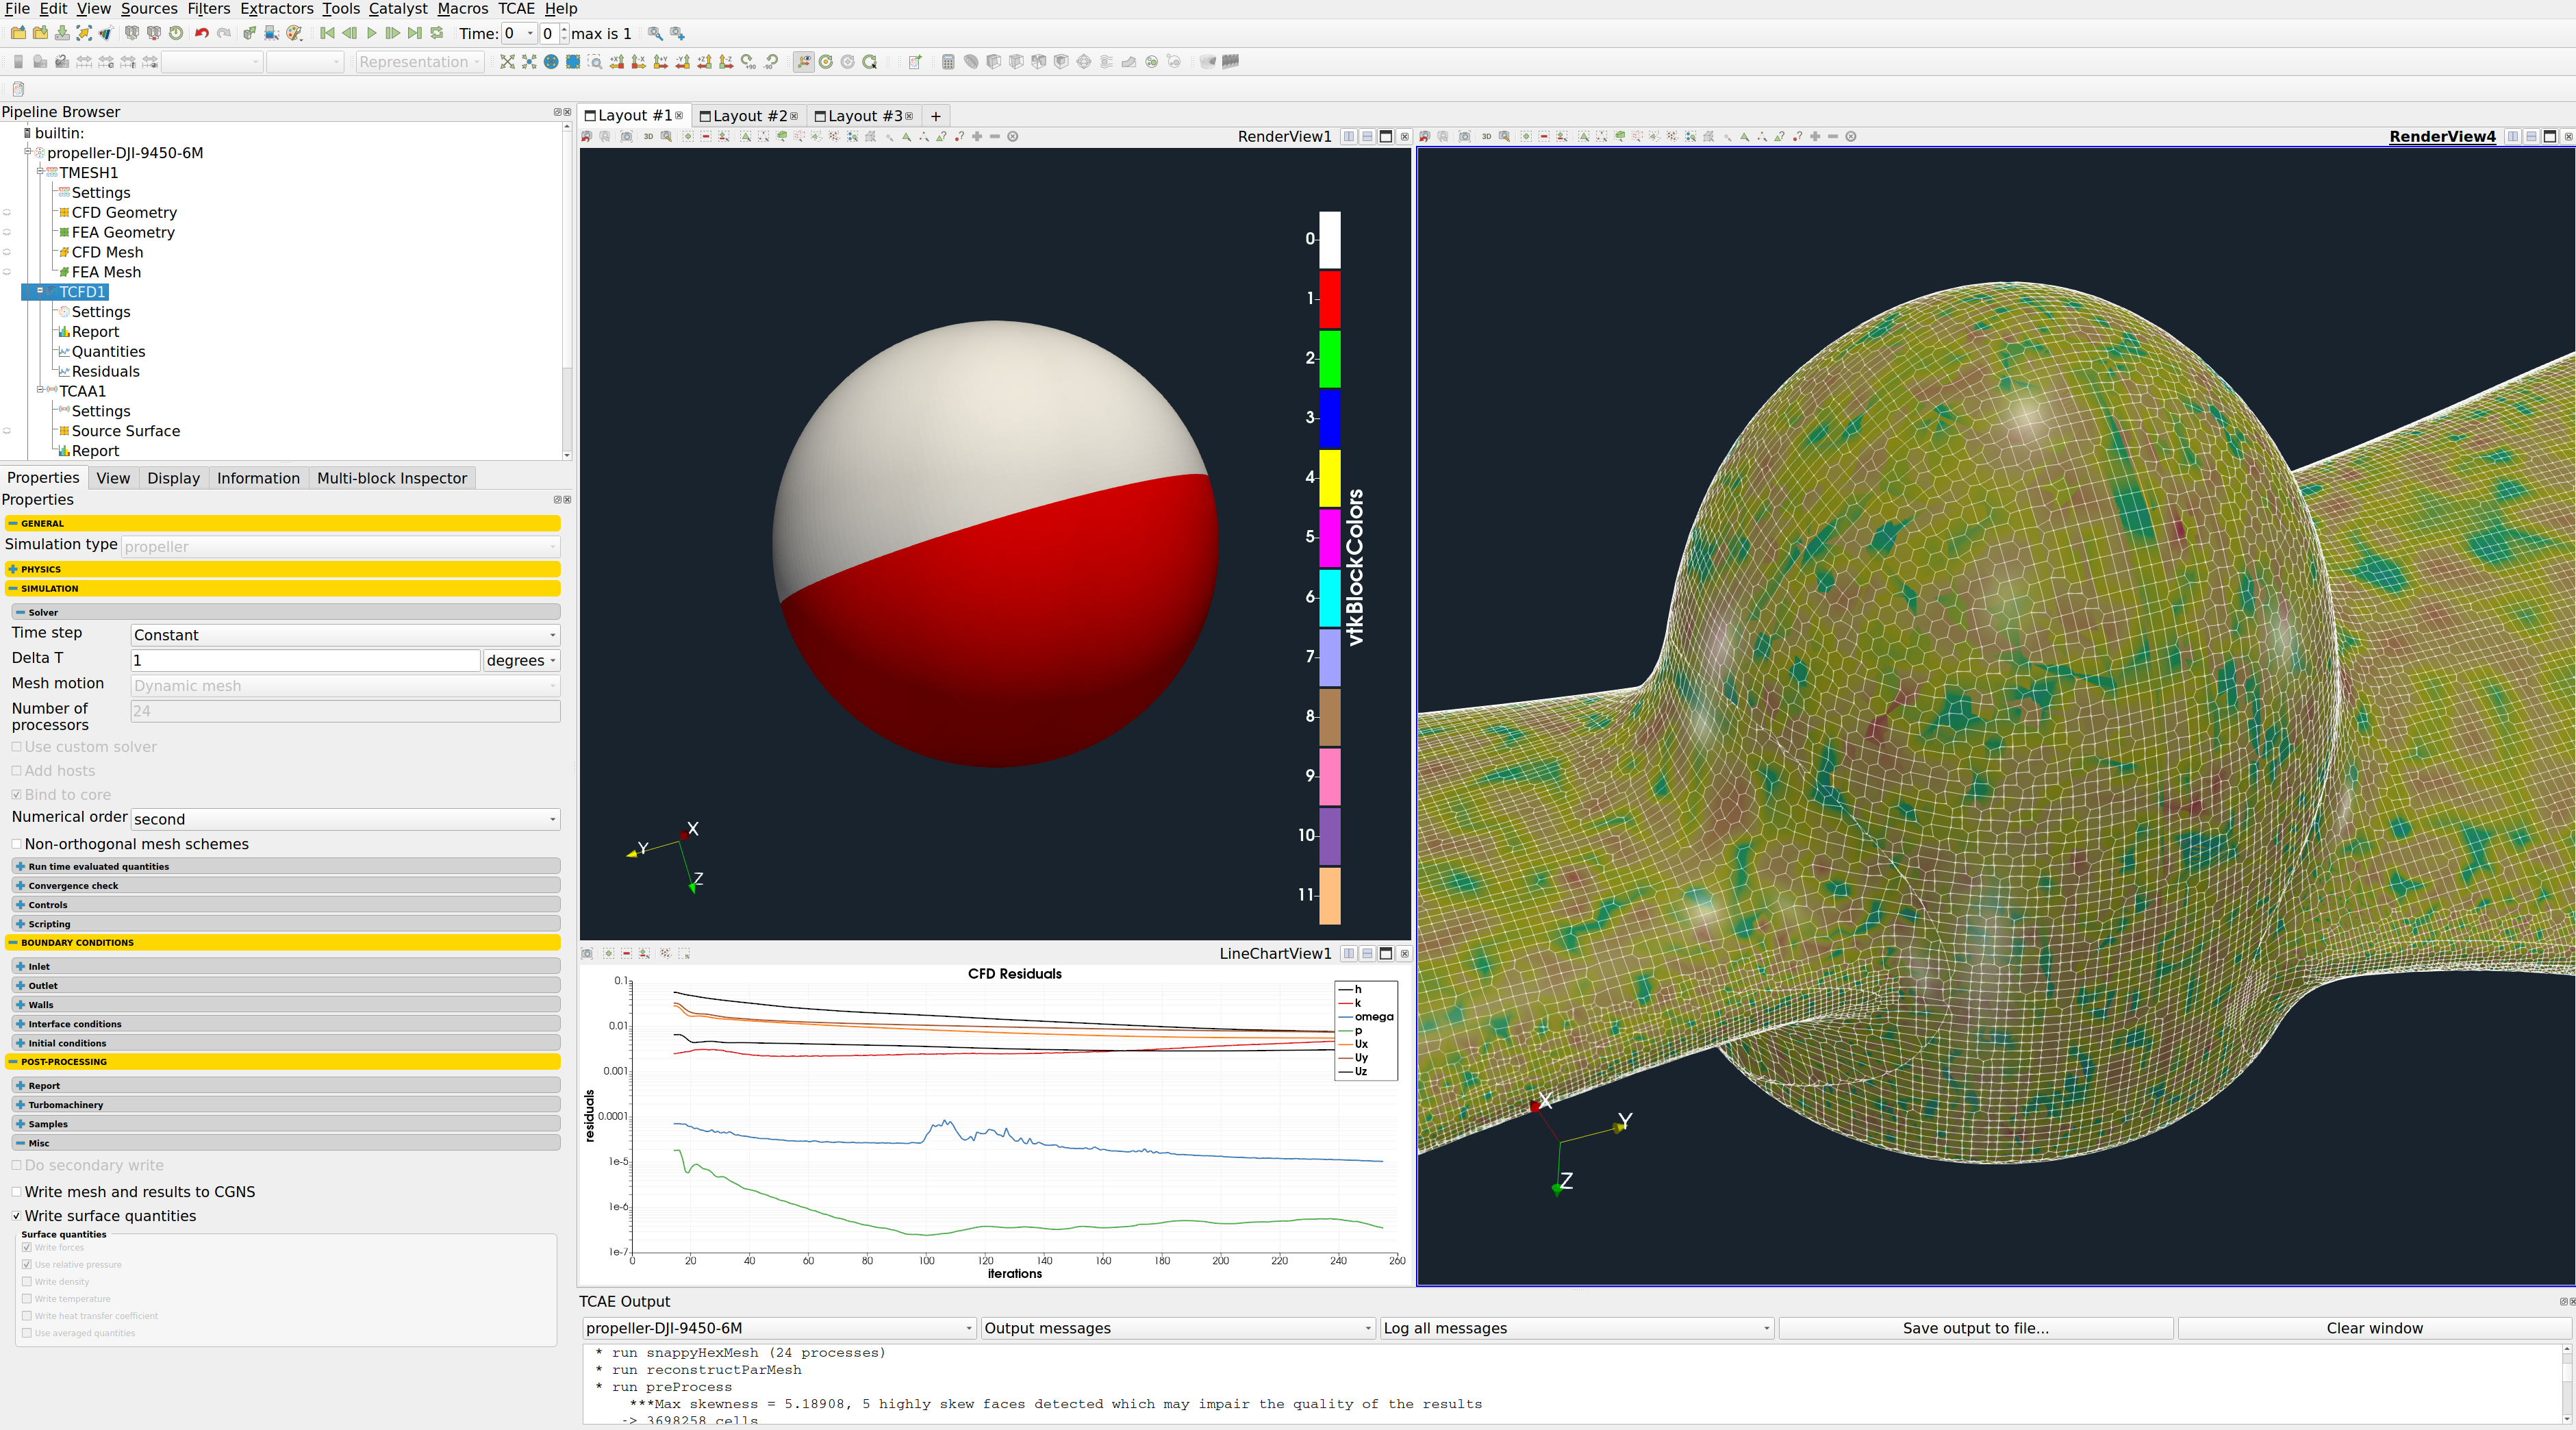
Task: Select TCAA1 node in Pipeline Browser
Action: click(x=82, y=391)
